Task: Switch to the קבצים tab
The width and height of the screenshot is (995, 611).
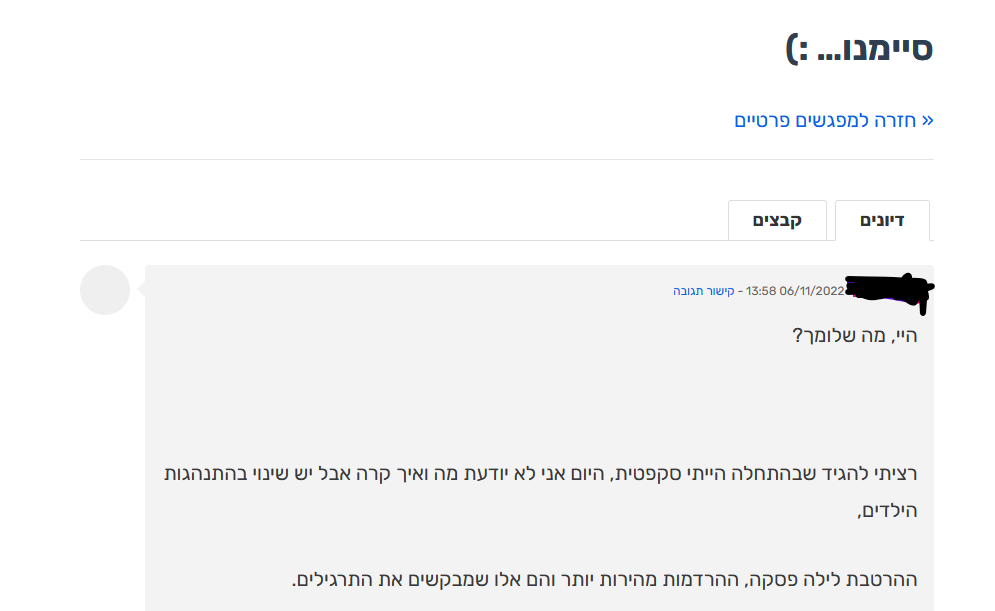Action: (777, 220)
